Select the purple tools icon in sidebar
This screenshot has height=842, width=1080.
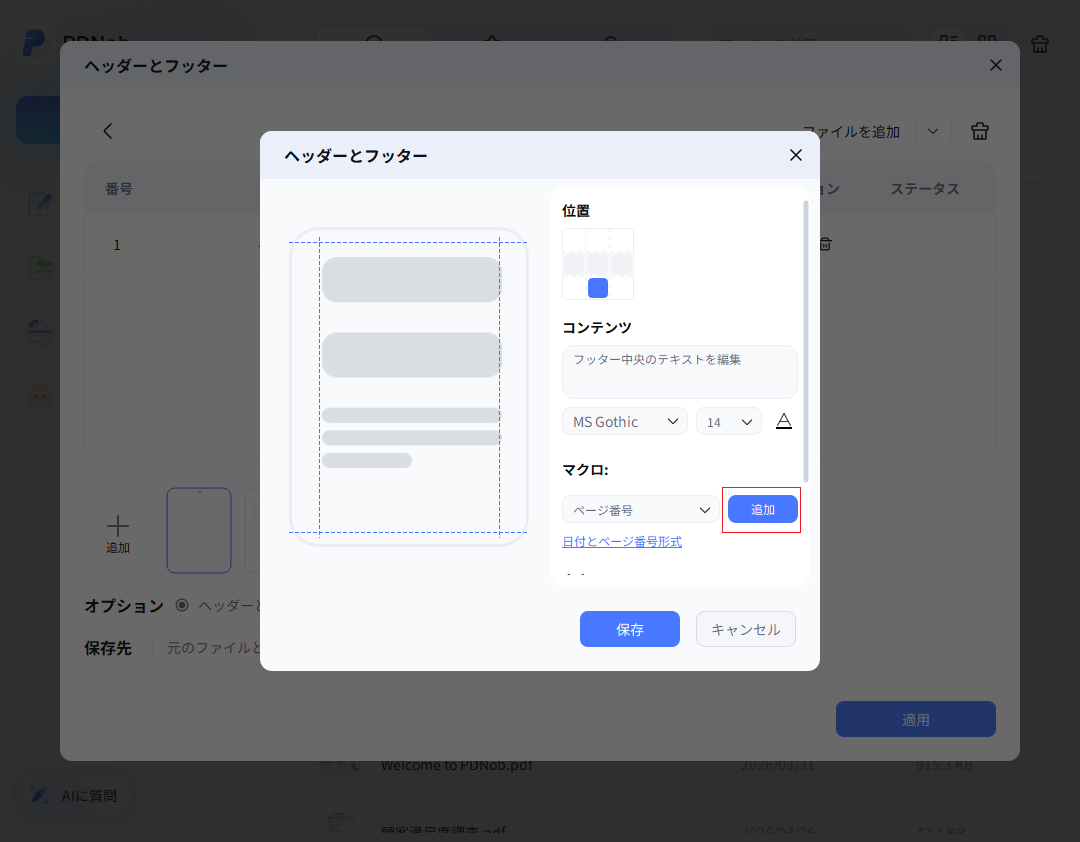pos(40,332)
